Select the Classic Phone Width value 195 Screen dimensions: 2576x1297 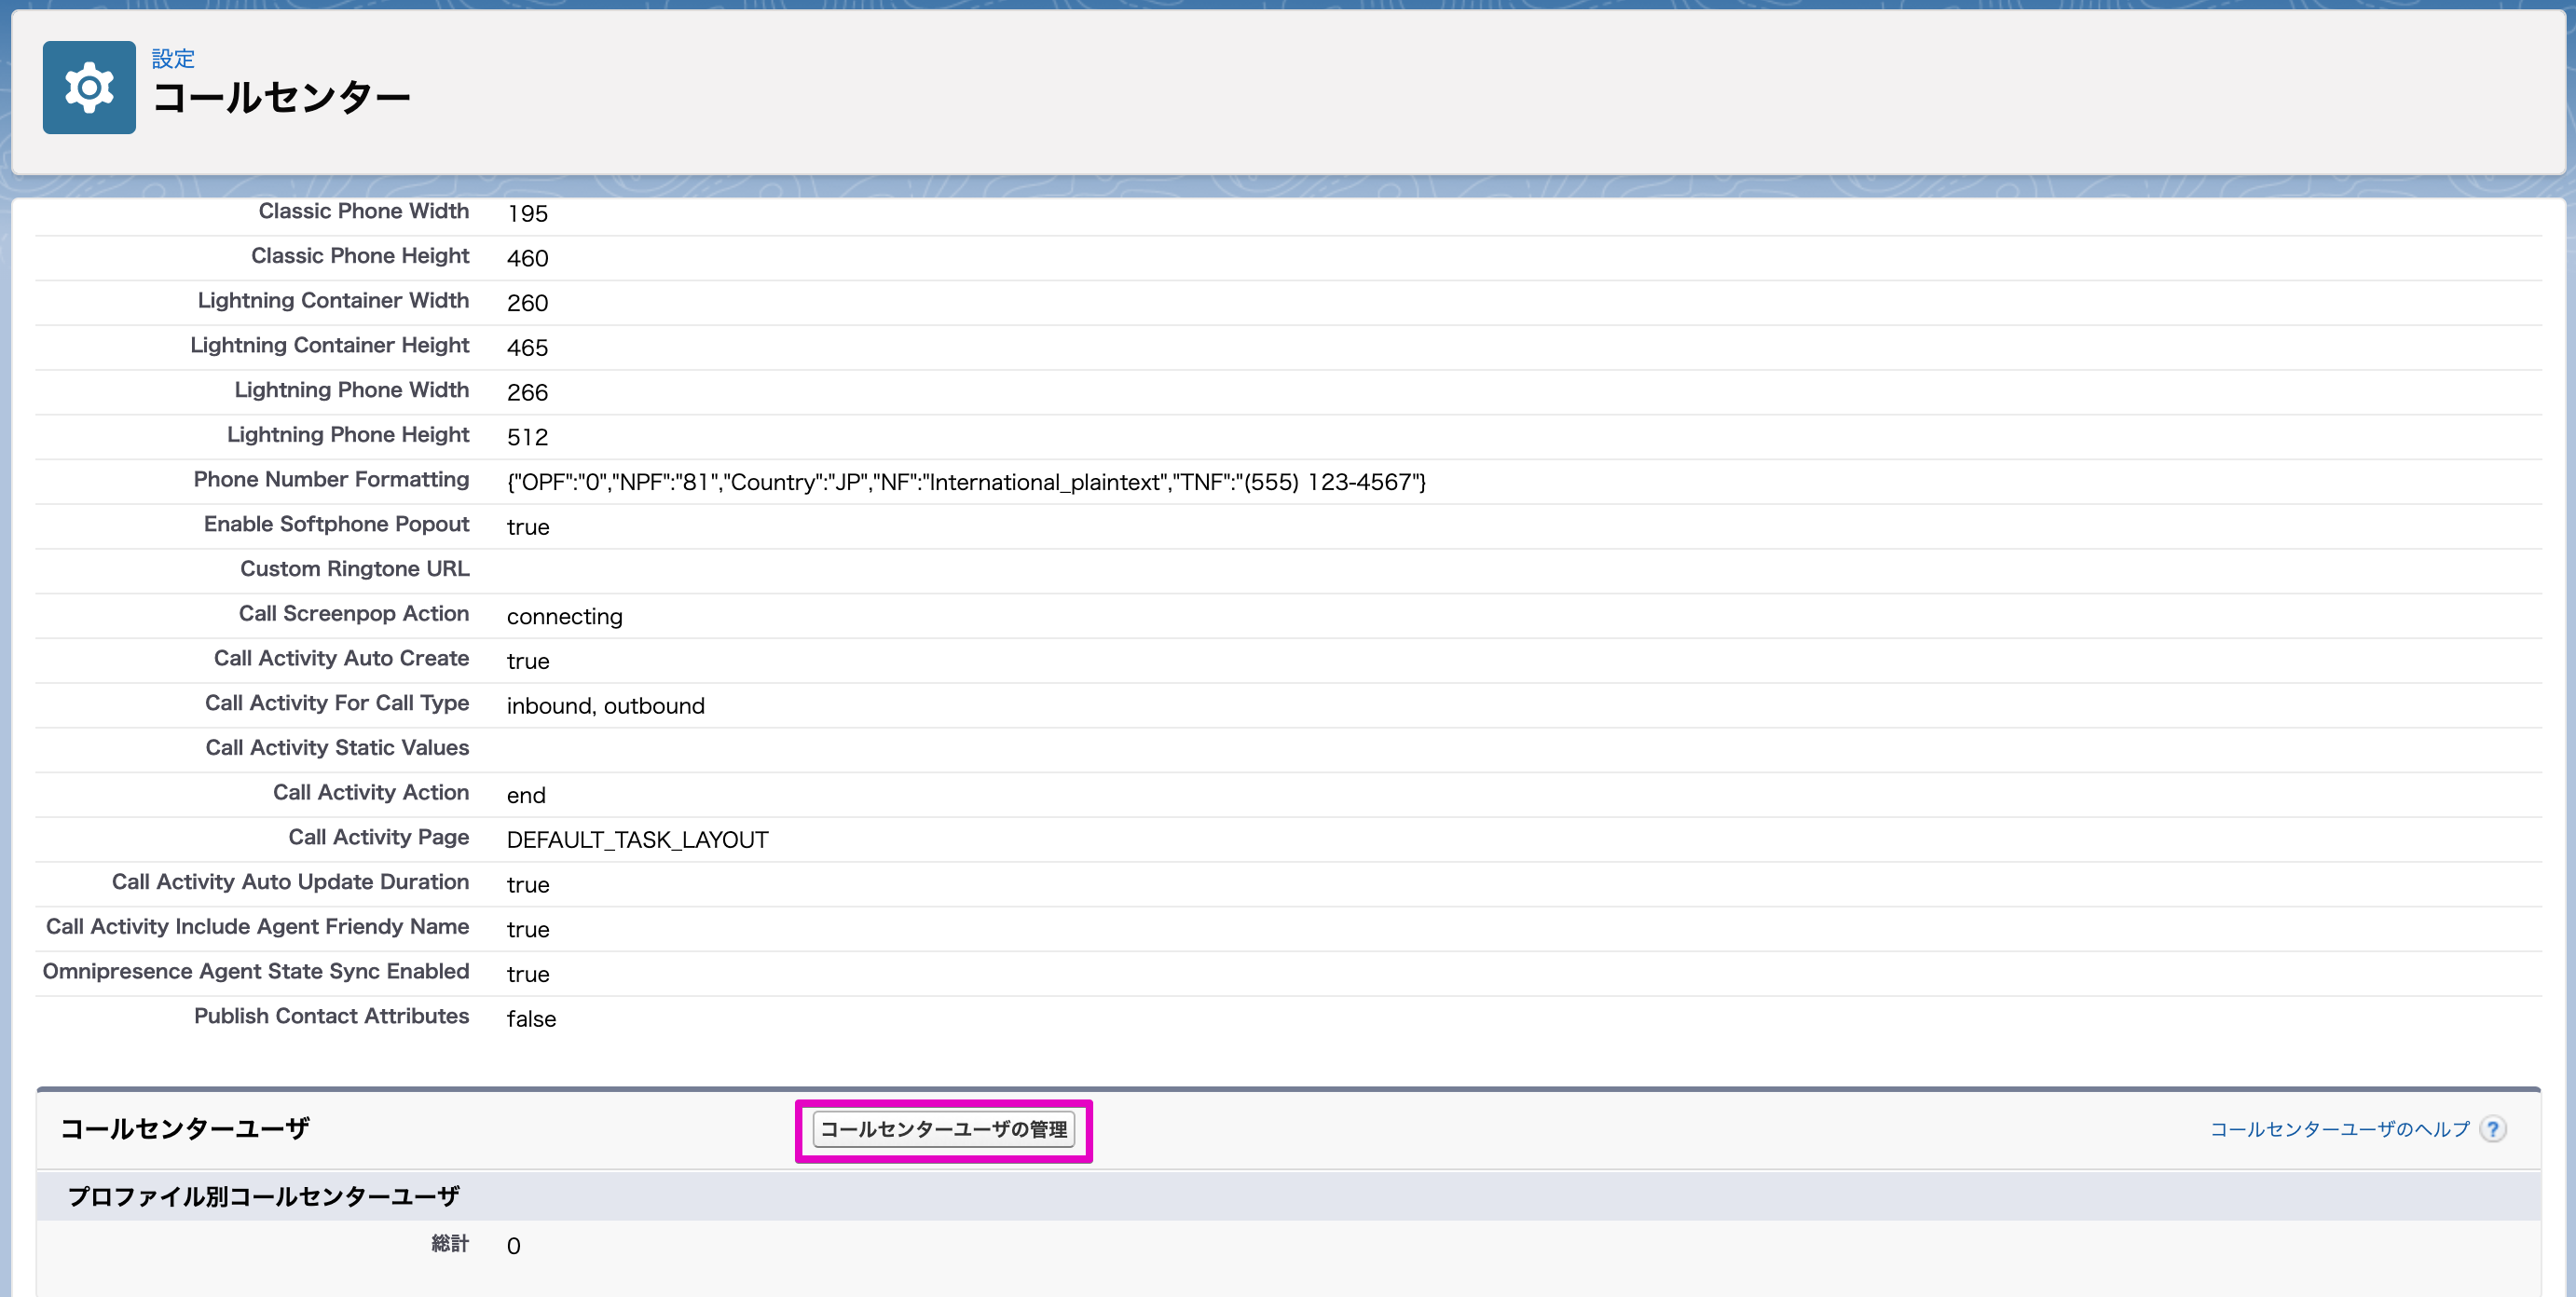527,213
